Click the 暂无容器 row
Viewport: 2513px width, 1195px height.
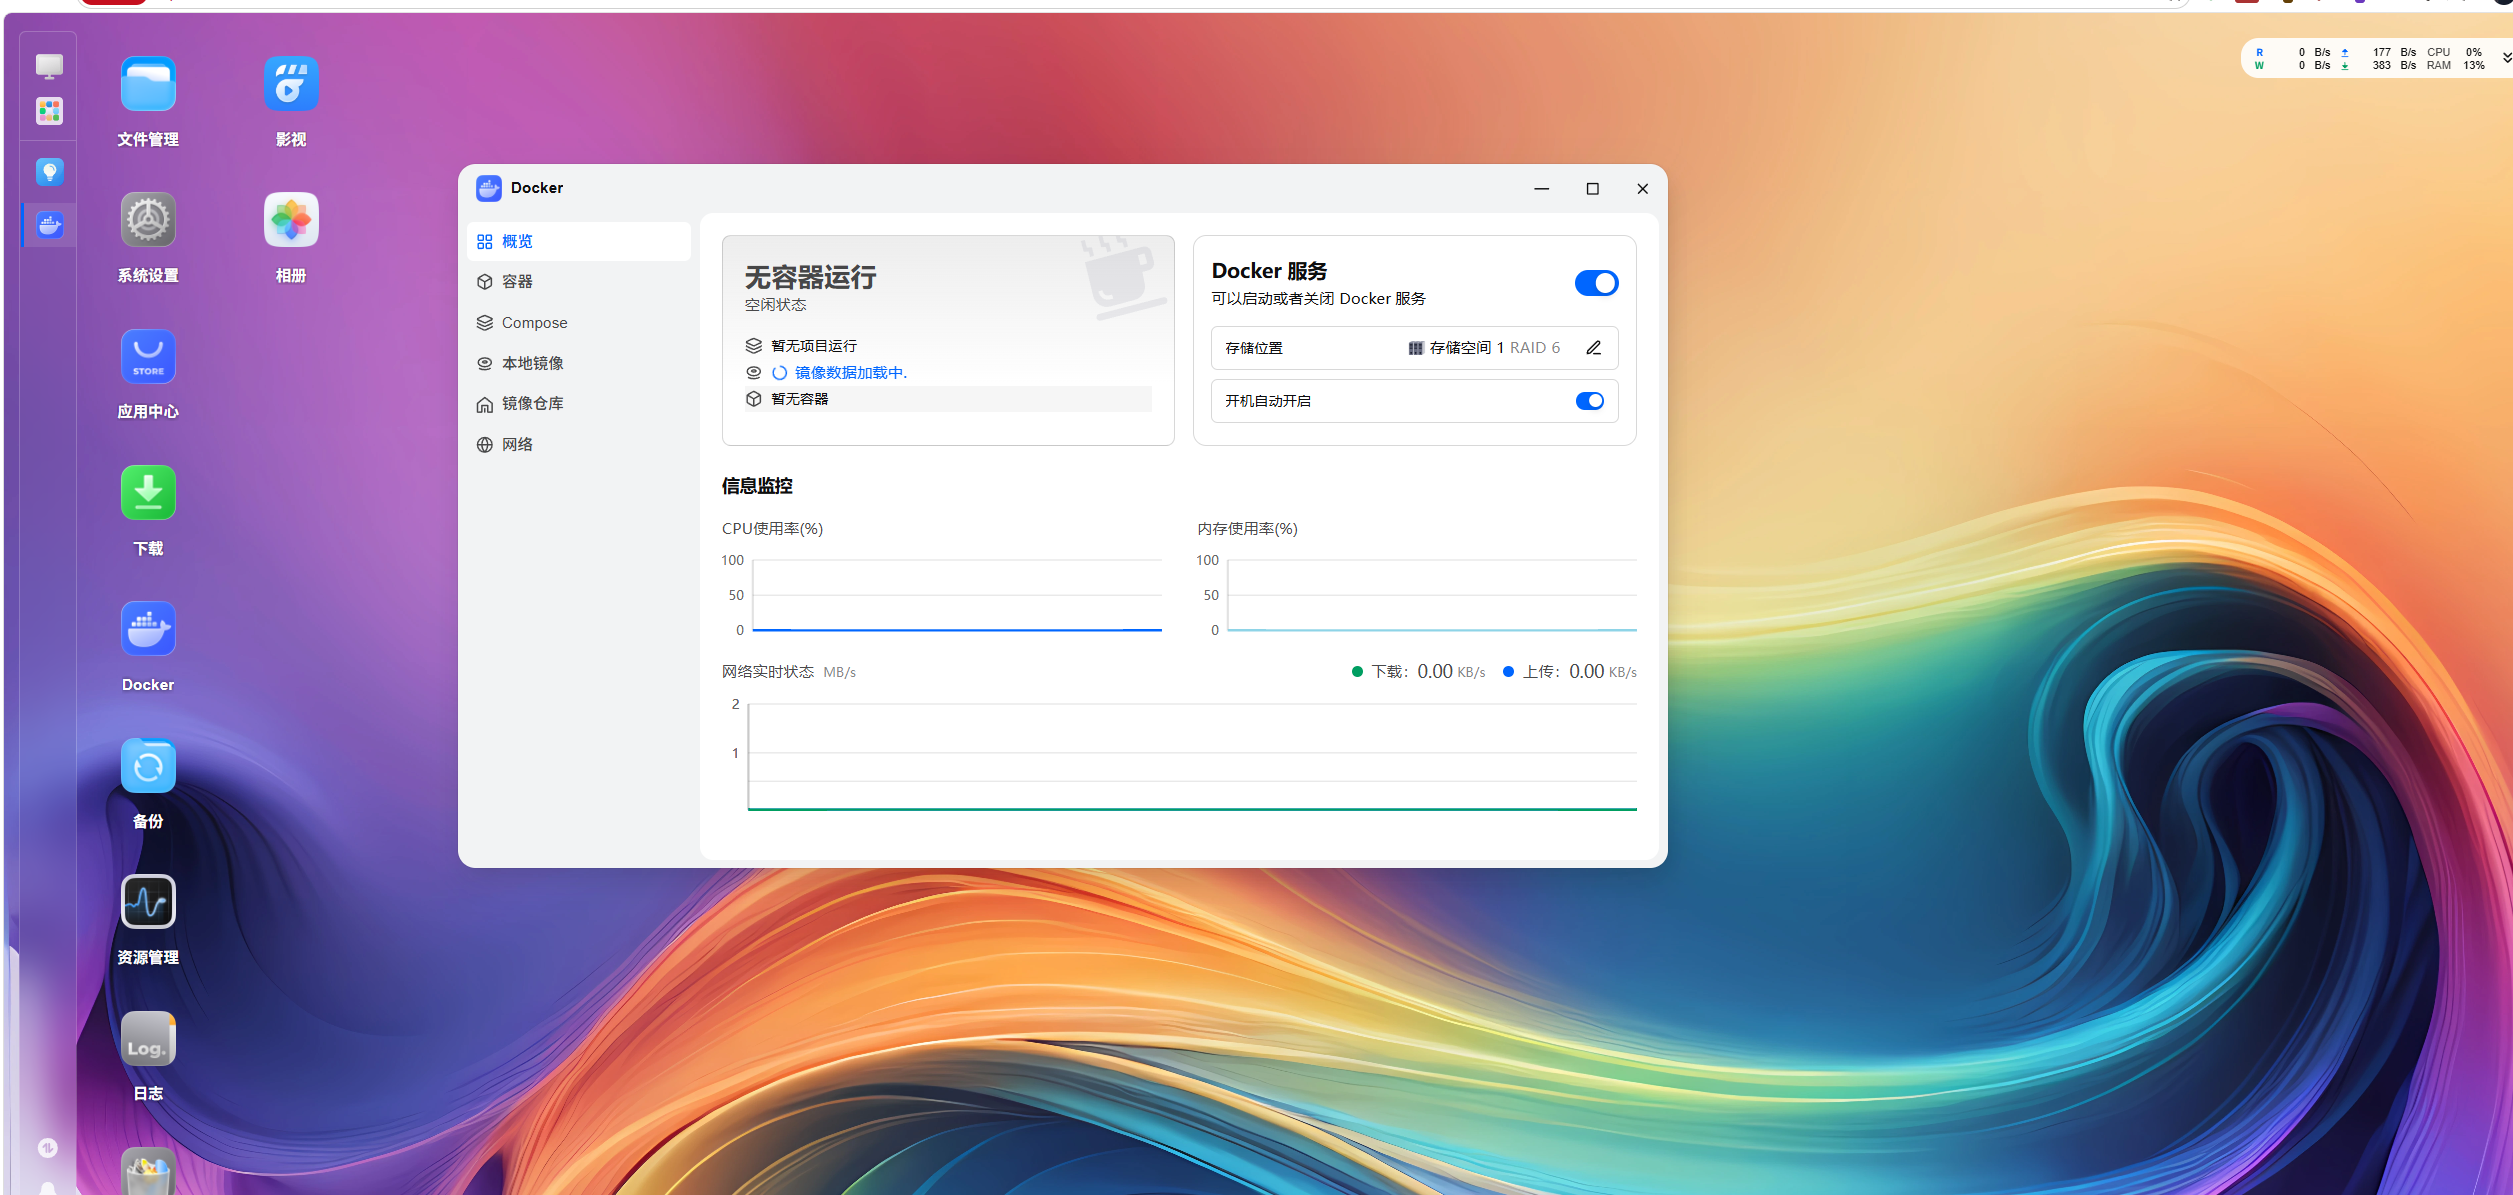(800, 399)
